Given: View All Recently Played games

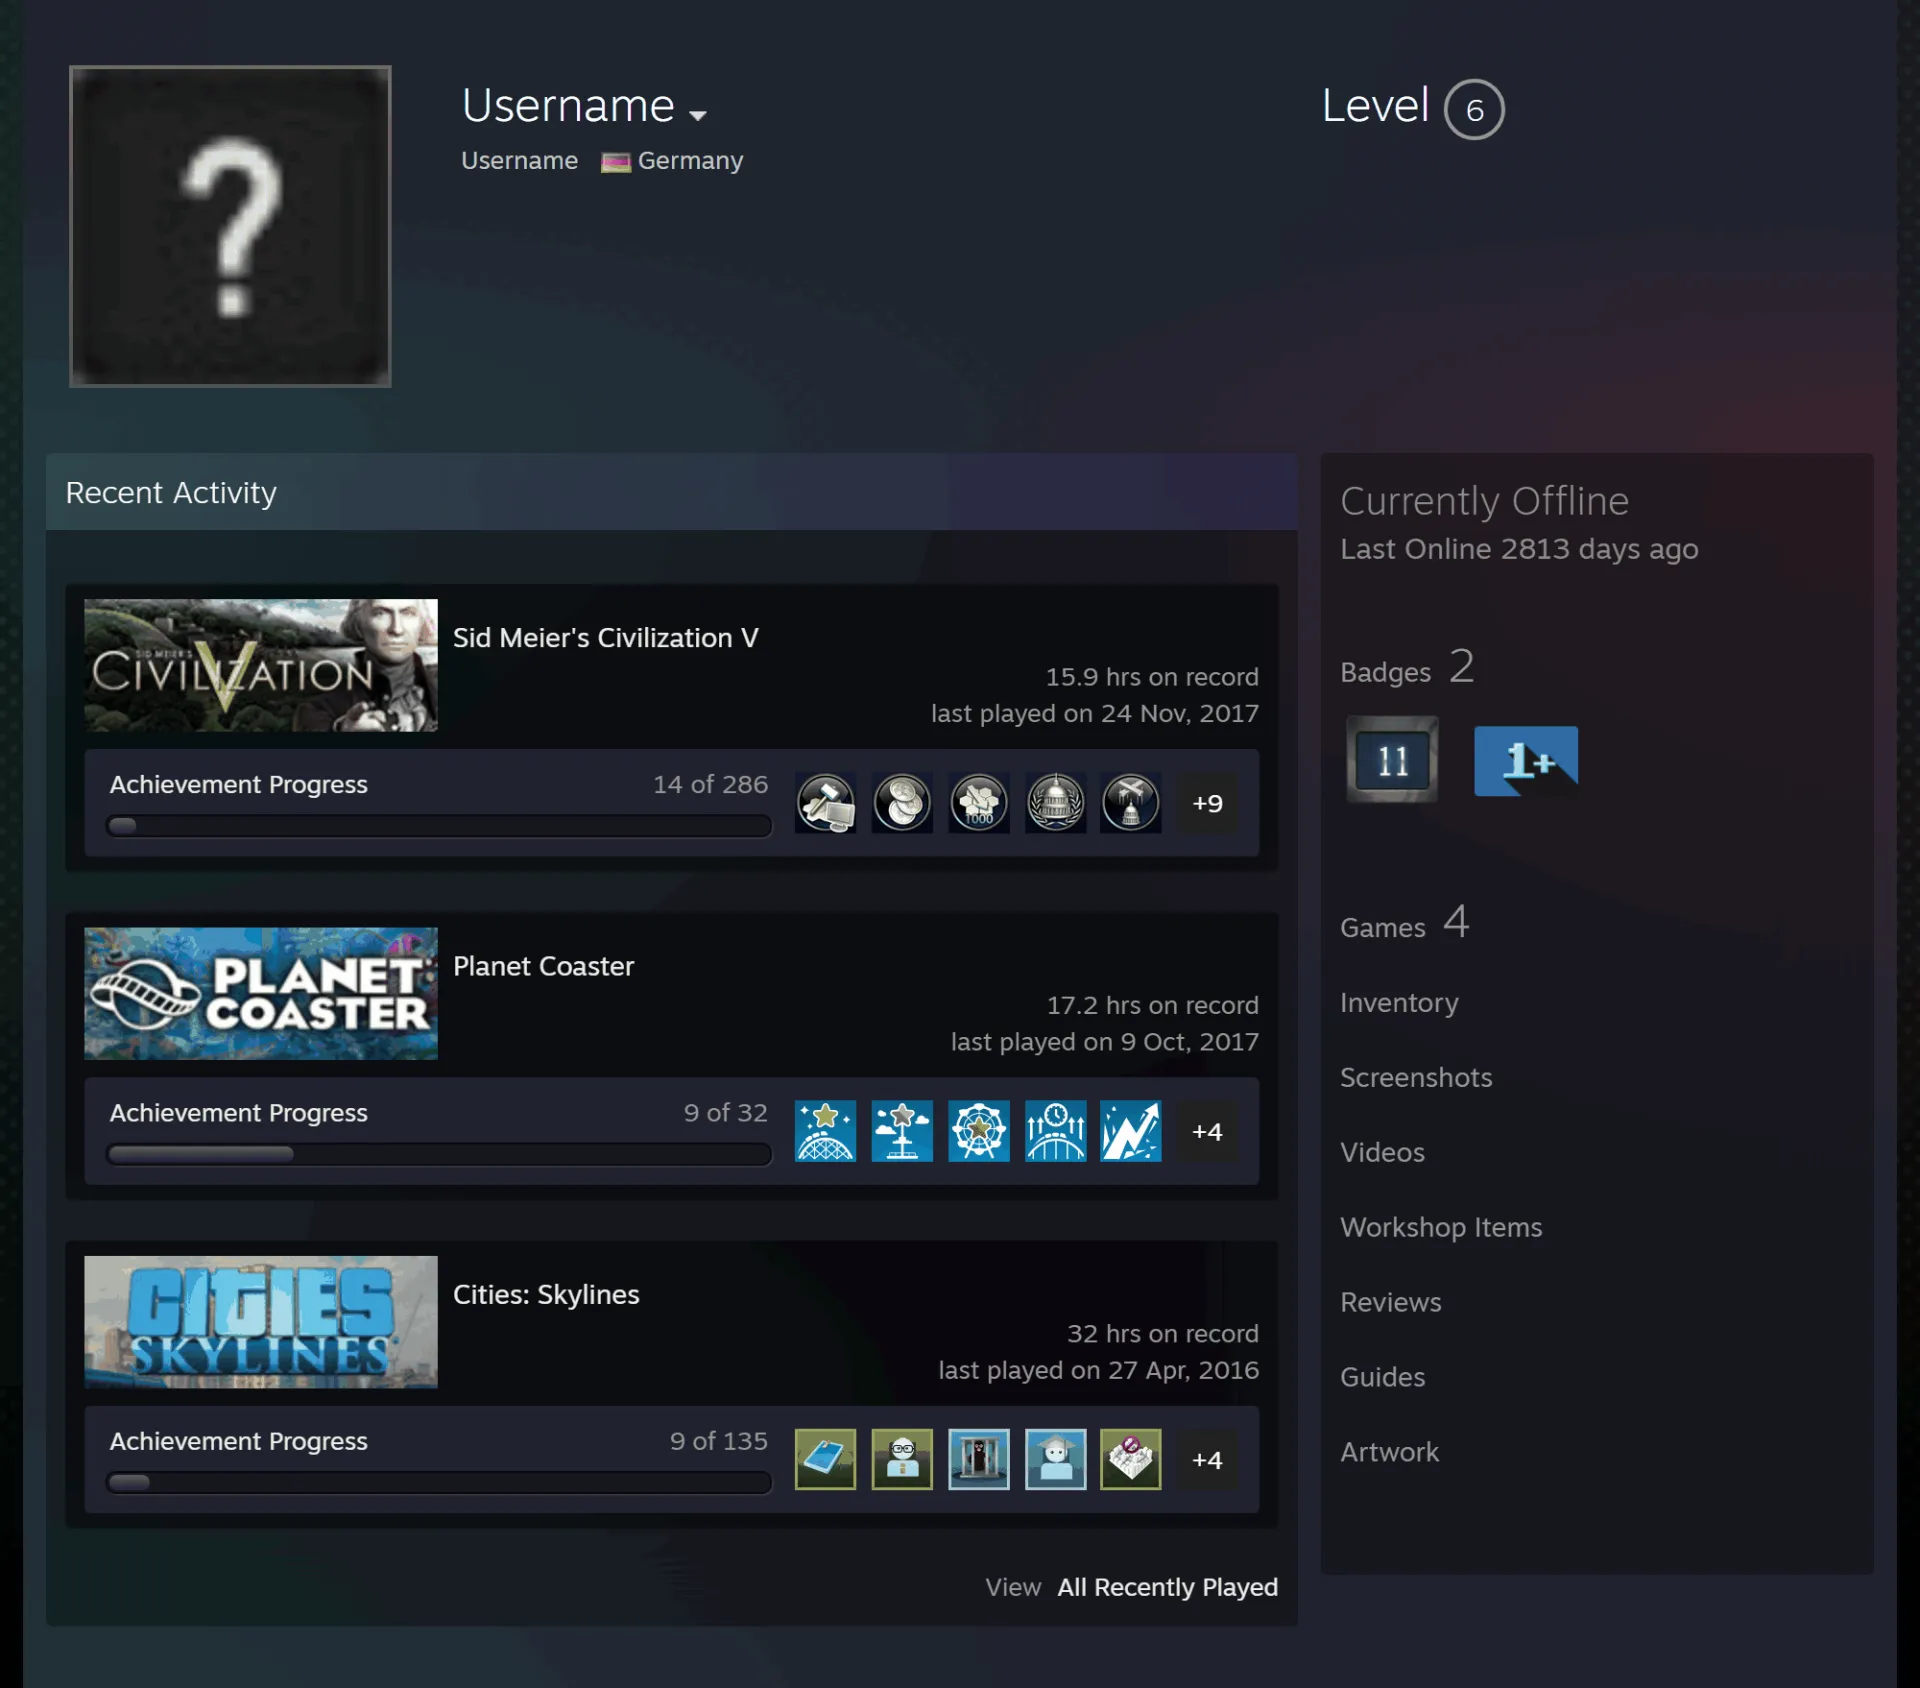Looking at the screenshot, I should tap(1167, 1587).
